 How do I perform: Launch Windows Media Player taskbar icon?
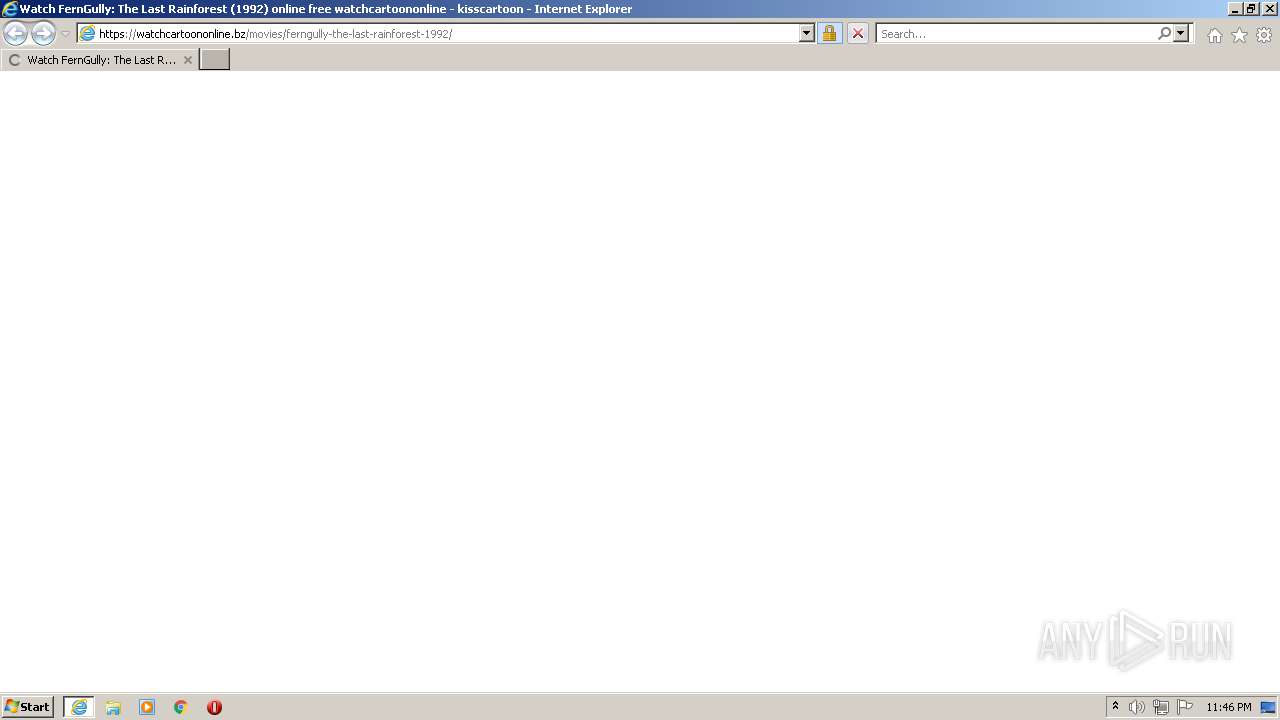click(x=147, y=707)
